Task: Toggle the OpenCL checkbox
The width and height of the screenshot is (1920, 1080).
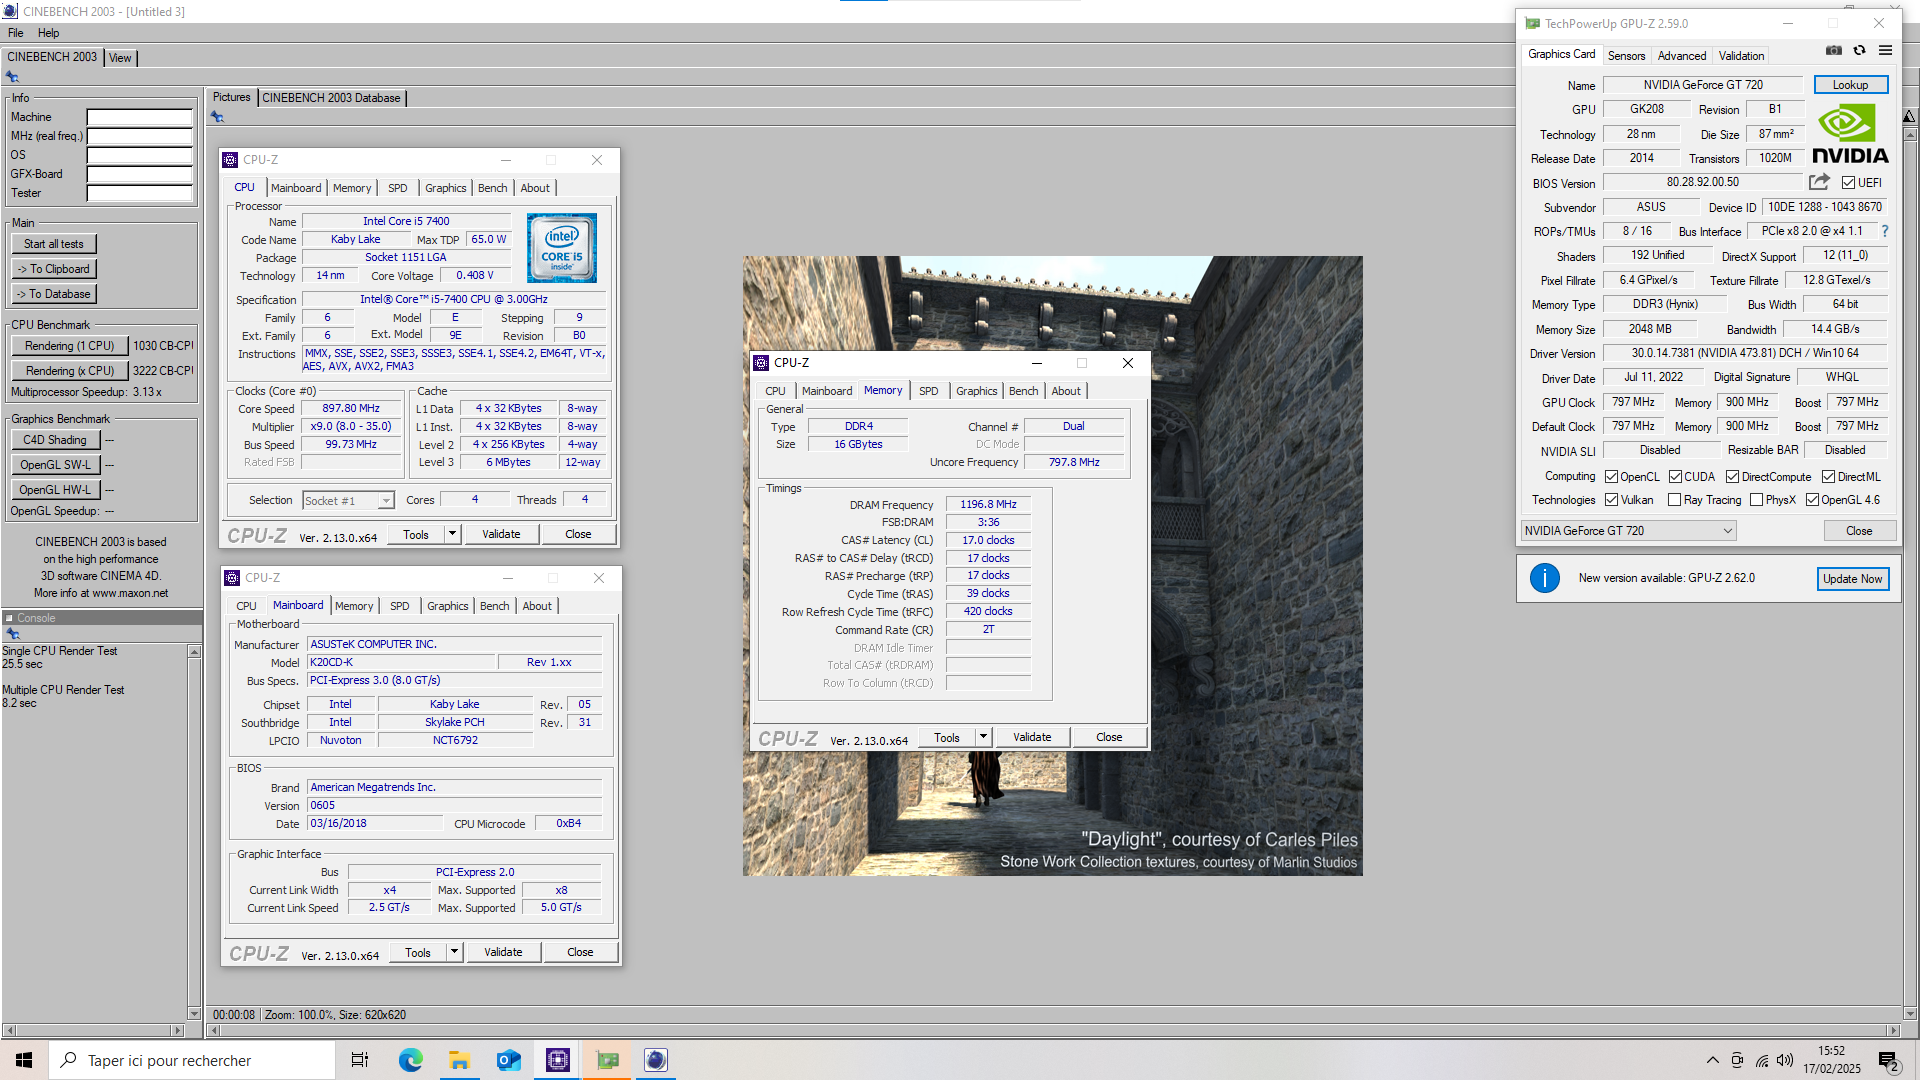Action: pyautogui.click(x=1611, y=477)
